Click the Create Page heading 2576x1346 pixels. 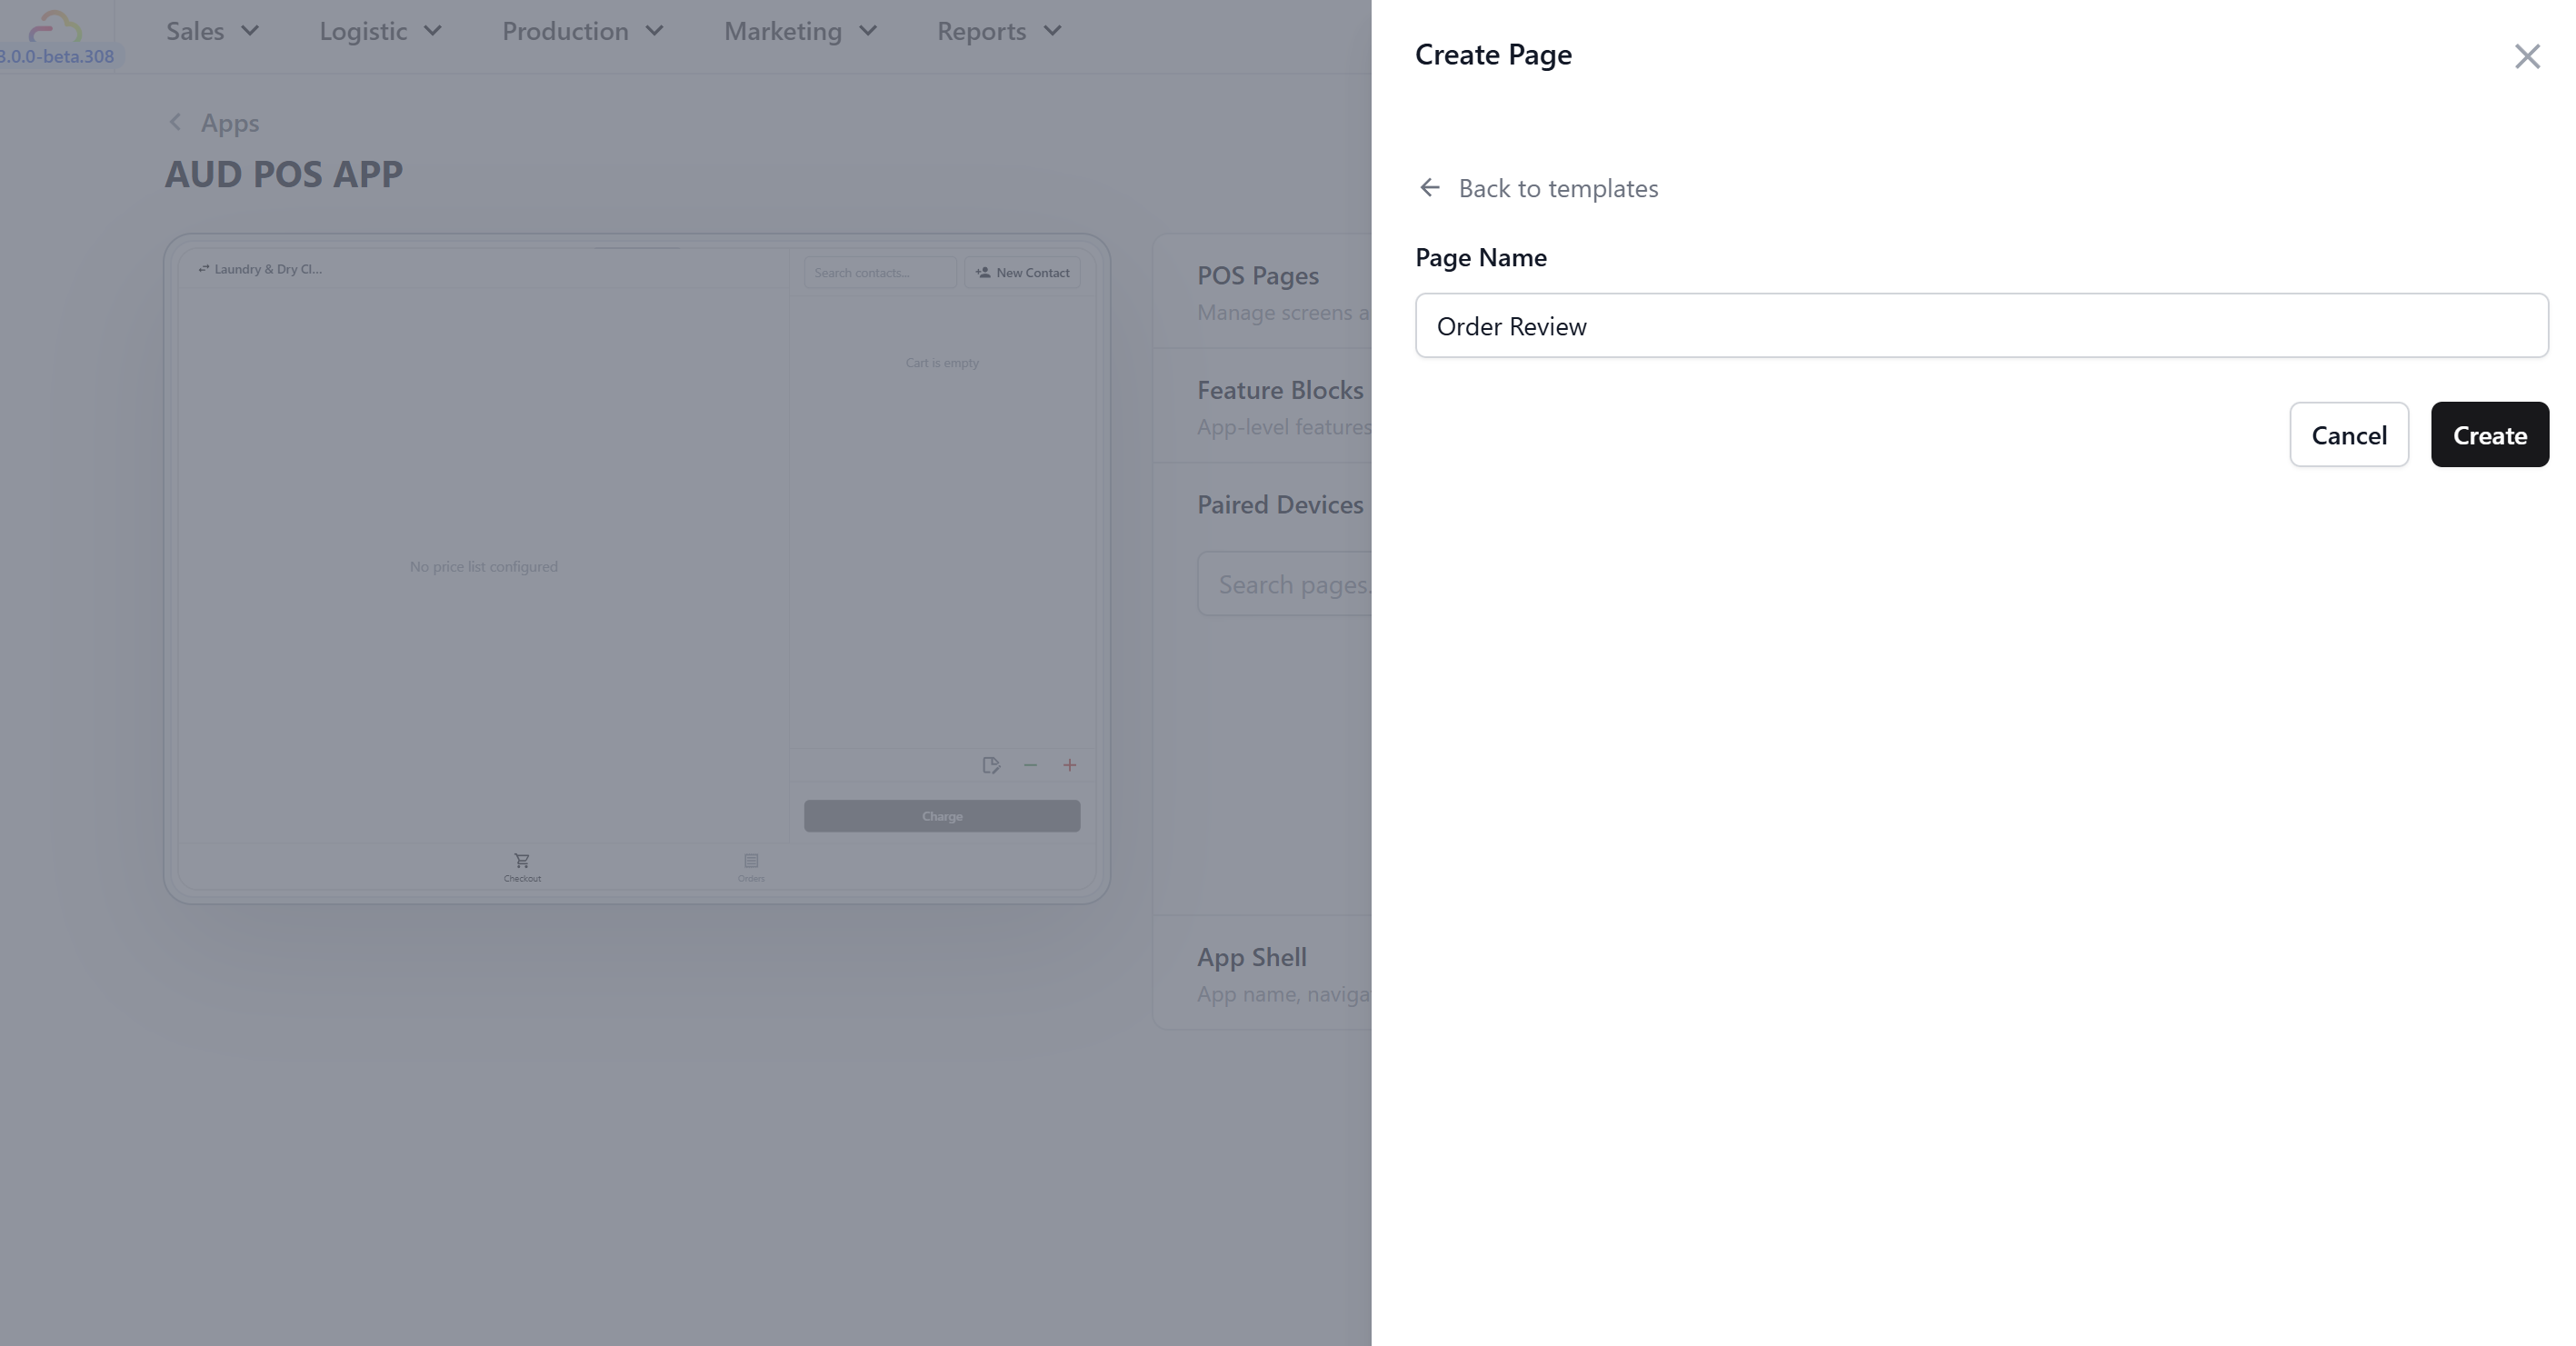[x=1493, y=54]
